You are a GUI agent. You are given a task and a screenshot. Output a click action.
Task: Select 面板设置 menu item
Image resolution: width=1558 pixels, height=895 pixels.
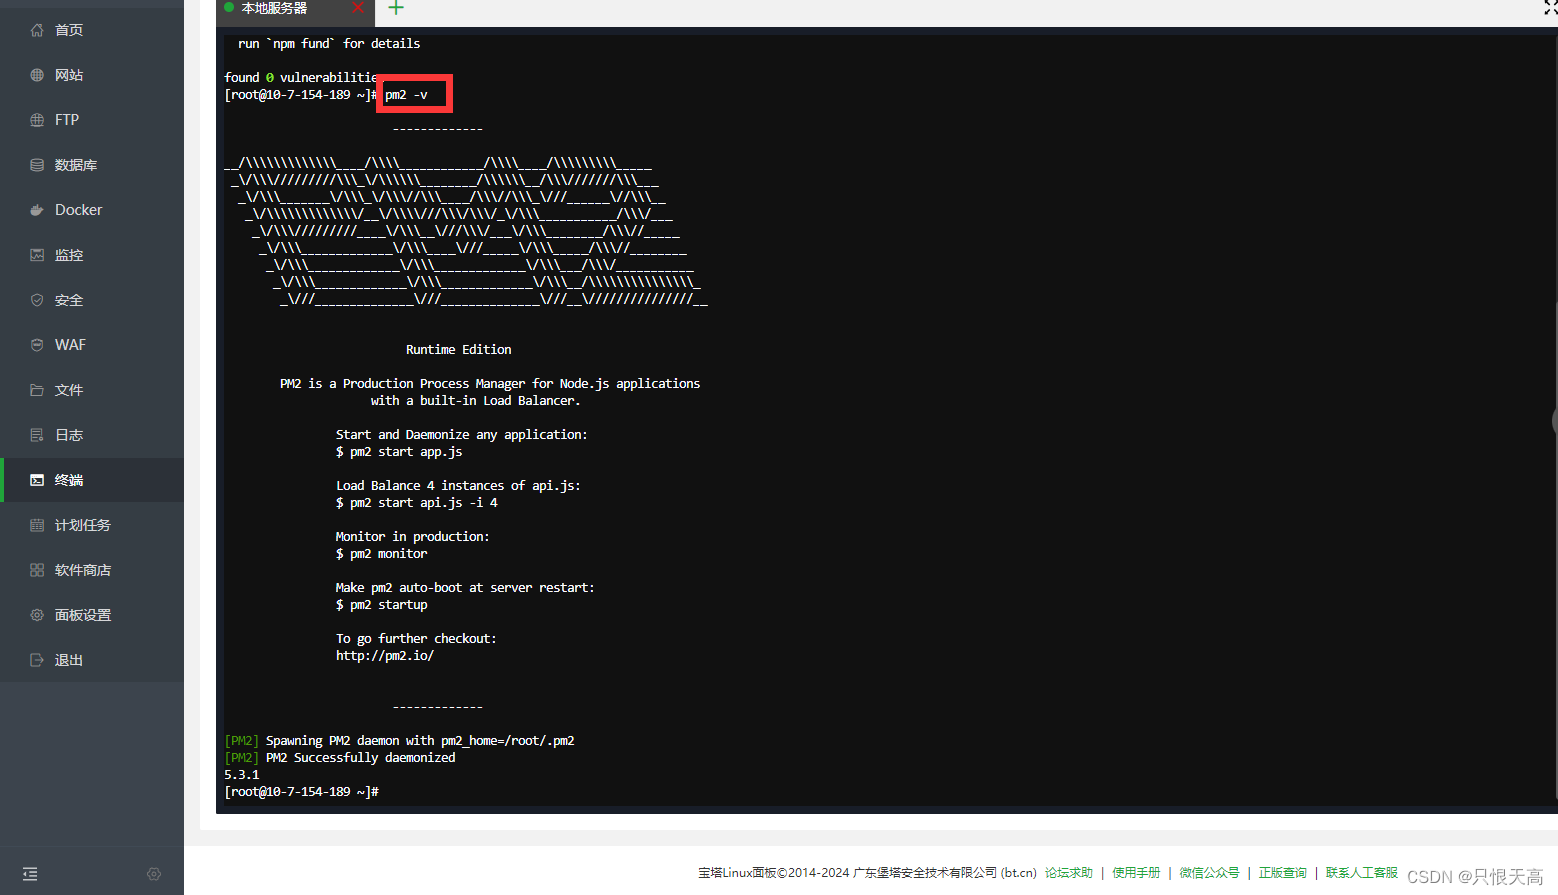tap(92, 615)
